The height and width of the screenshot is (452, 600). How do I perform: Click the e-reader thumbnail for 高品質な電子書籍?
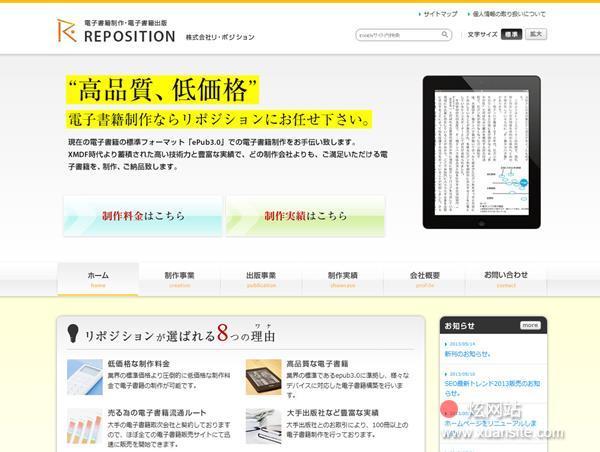point(264,375)
